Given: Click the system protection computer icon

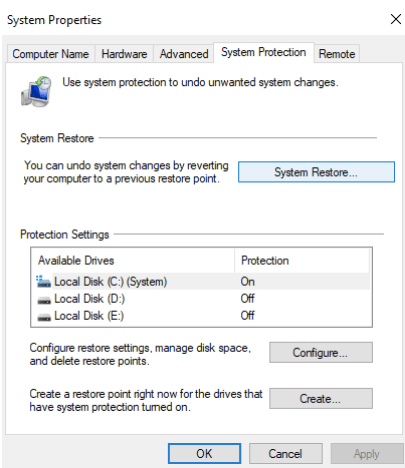Looking at the screenshot, I should pos(37,91).
